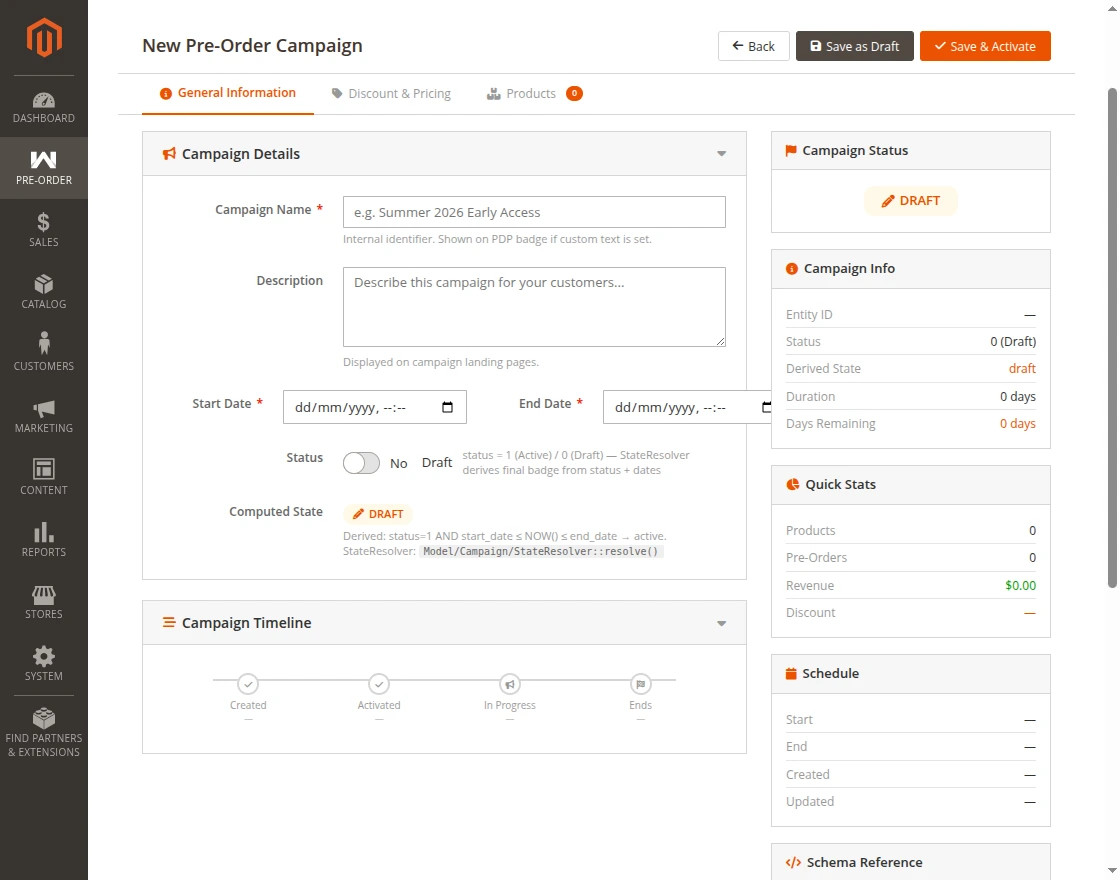1120x880 pixels.
Task: Click the Magento logo
Action: click(x=44, y=37)
